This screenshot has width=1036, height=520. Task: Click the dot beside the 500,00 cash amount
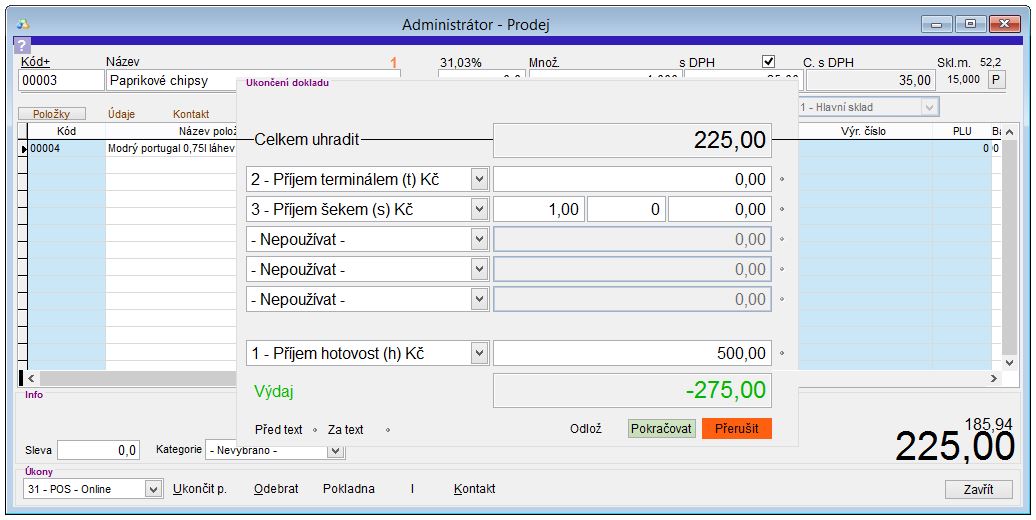782,354
